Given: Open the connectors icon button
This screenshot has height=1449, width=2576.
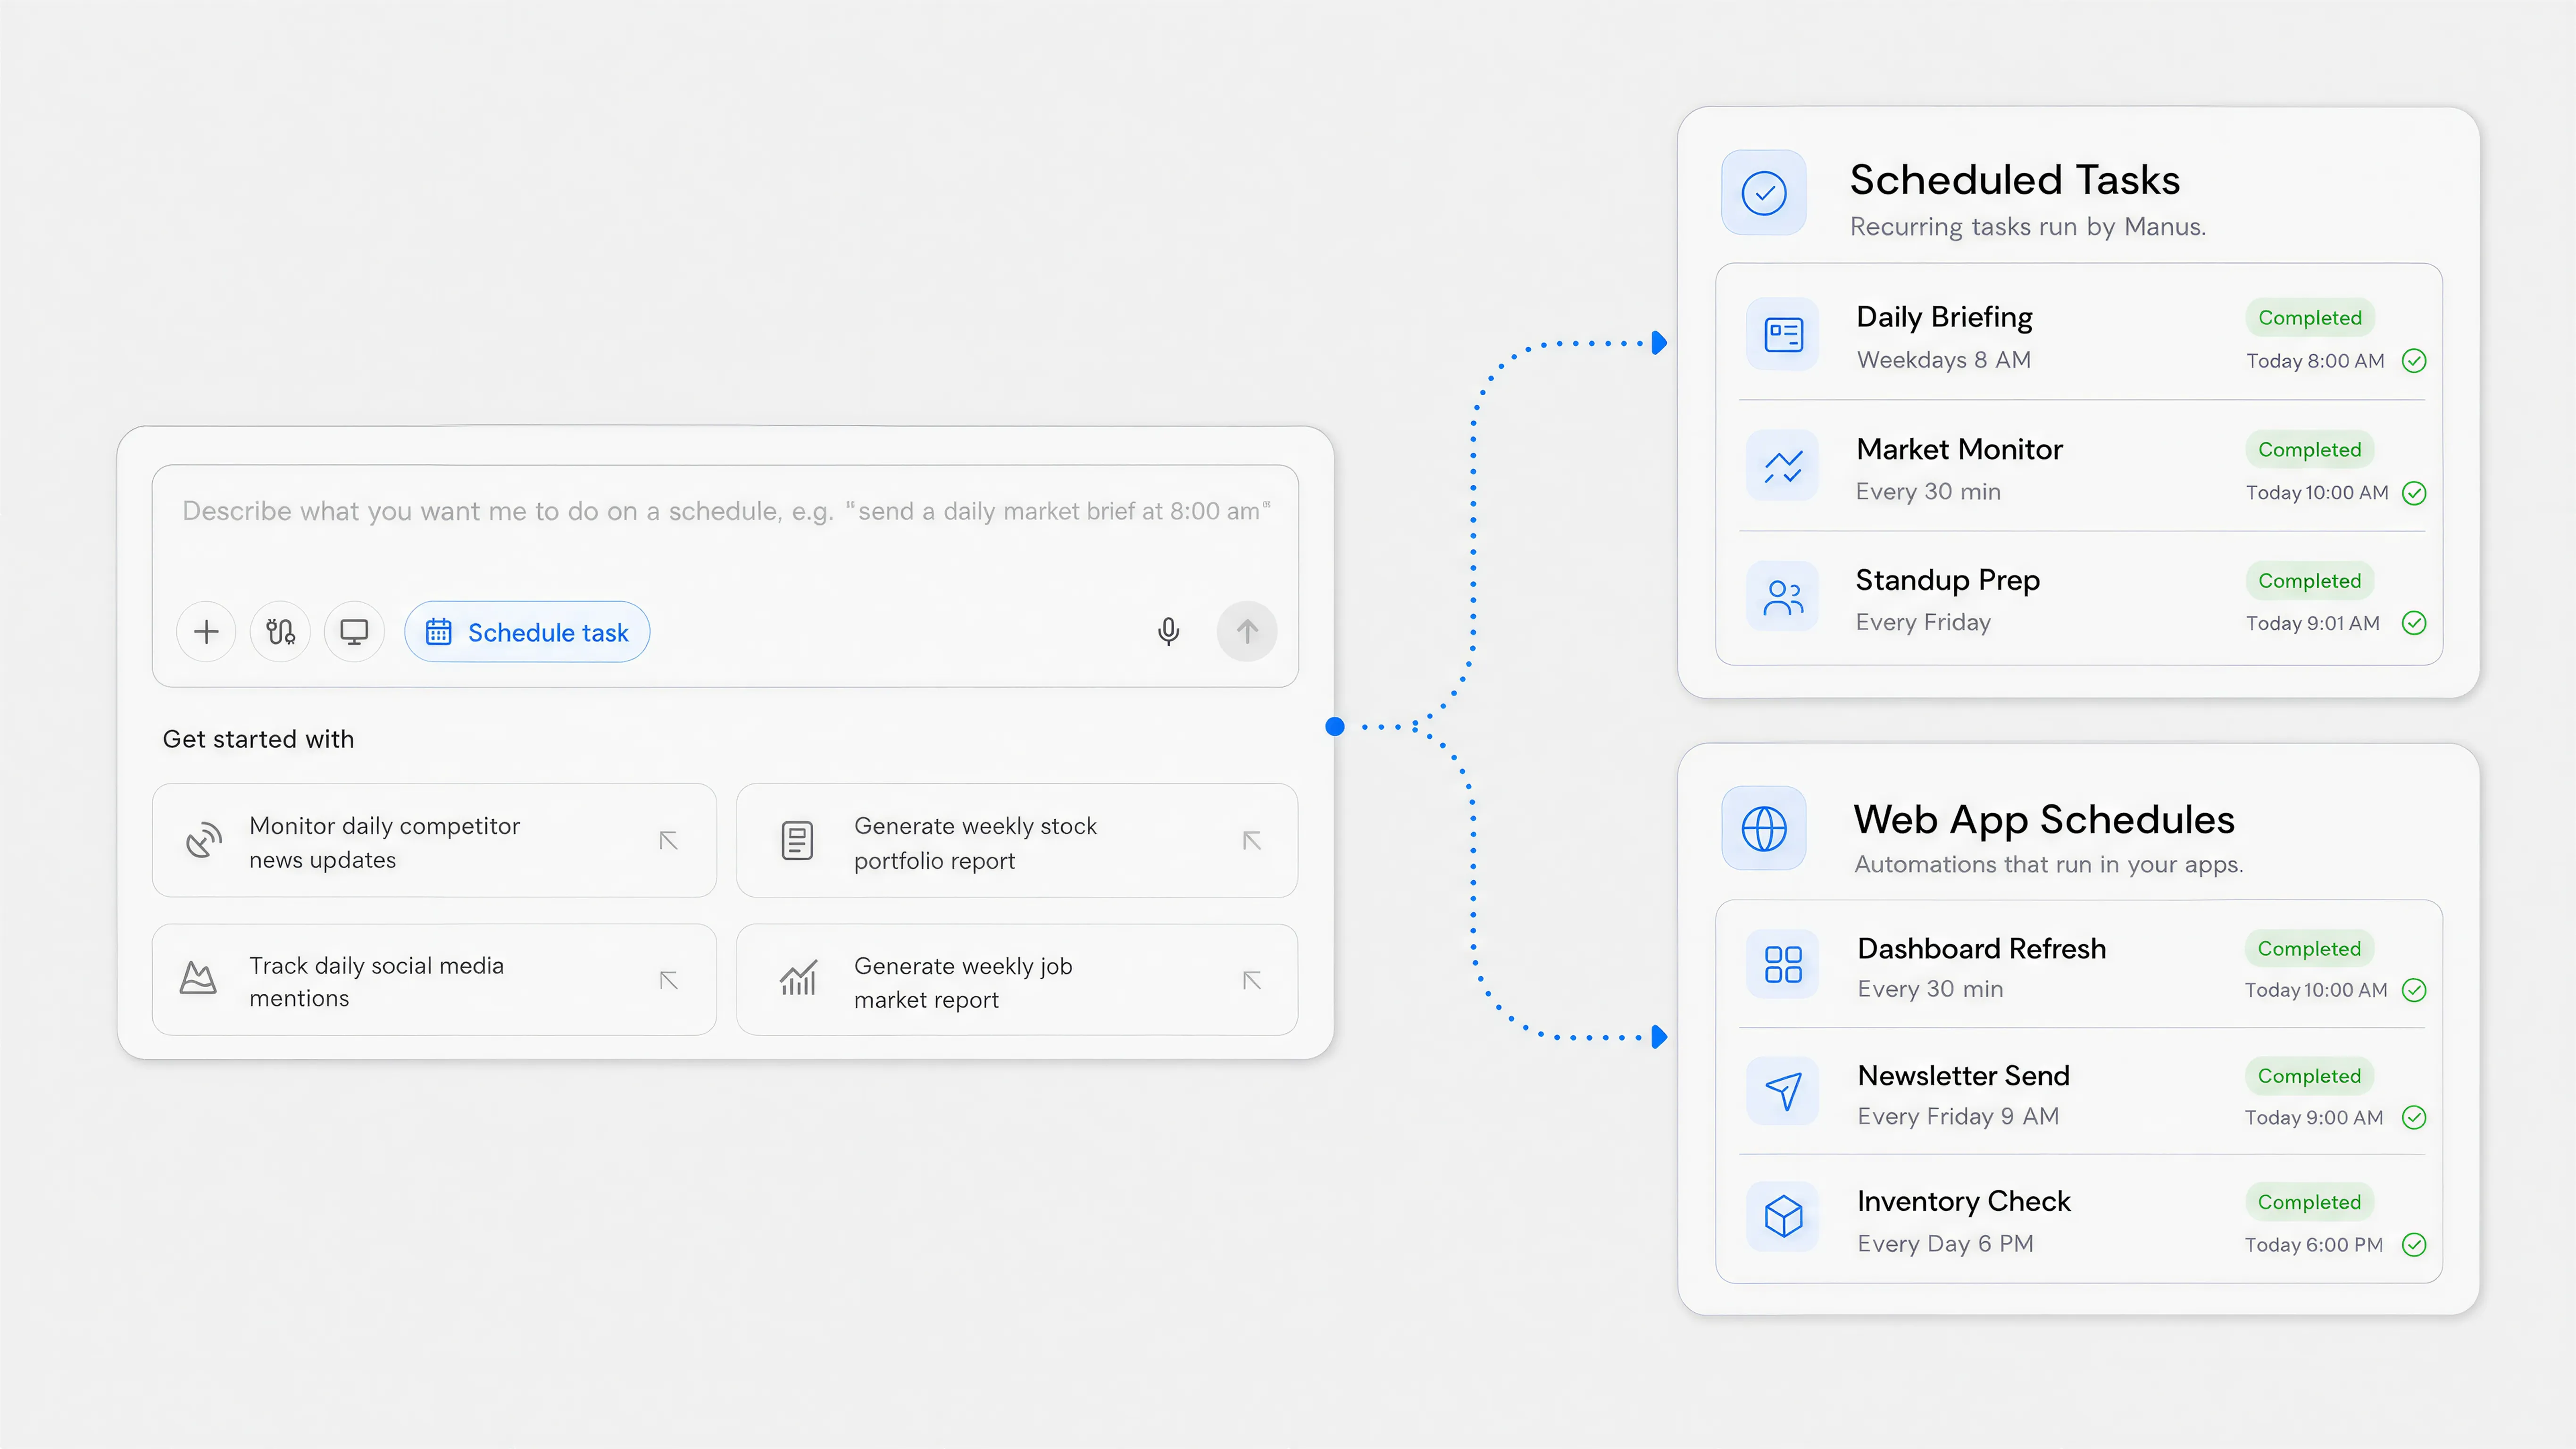Looking at the screenshot, I should [280, 632].
